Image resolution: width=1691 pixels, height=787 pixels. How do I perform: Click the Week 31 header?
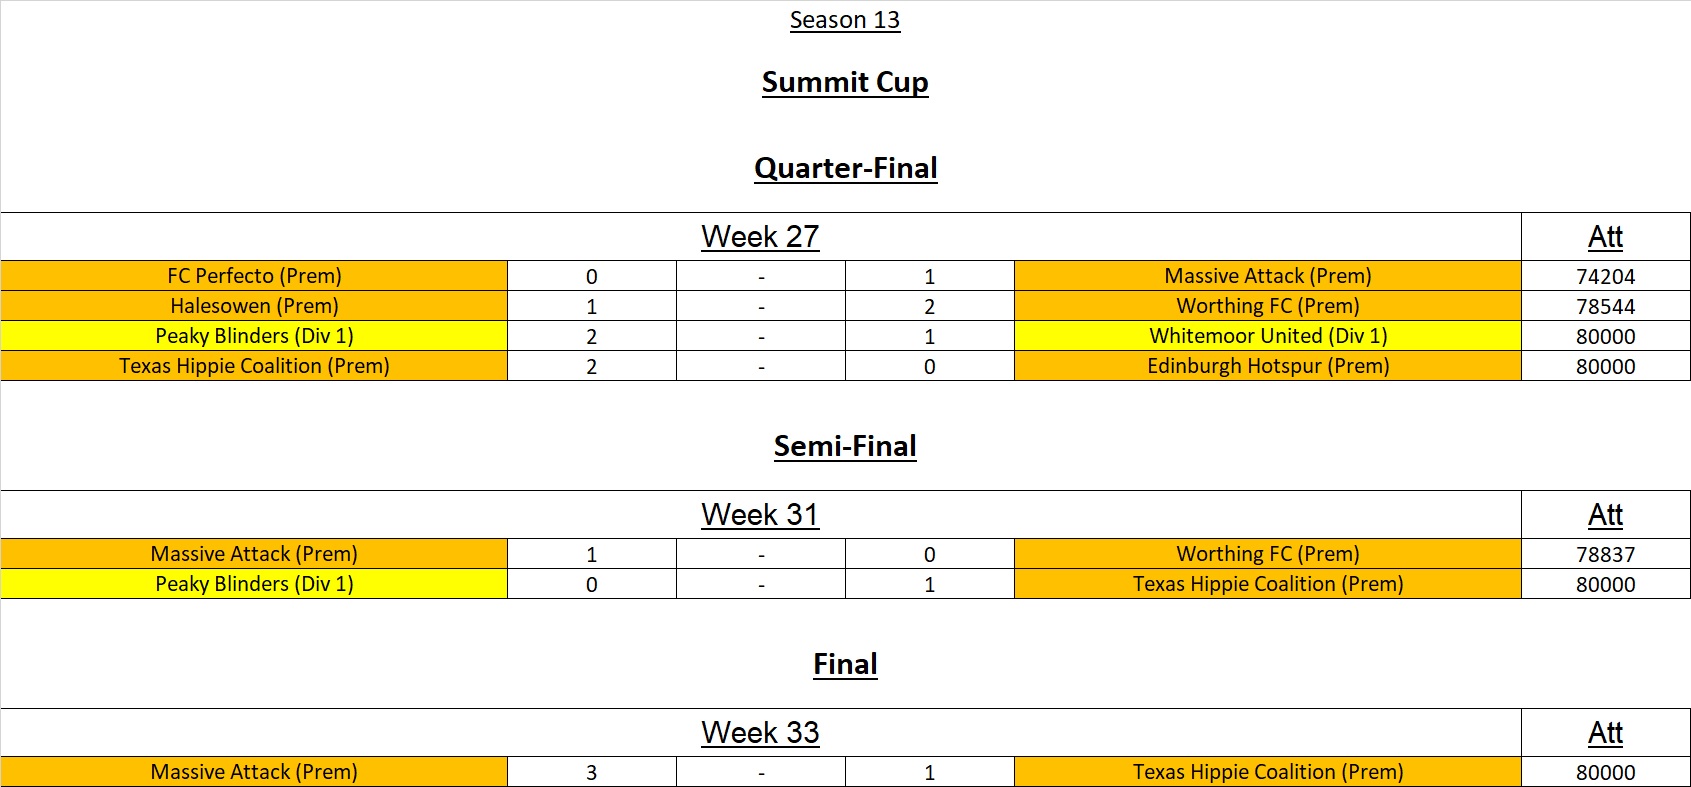(x=760, y=515)
